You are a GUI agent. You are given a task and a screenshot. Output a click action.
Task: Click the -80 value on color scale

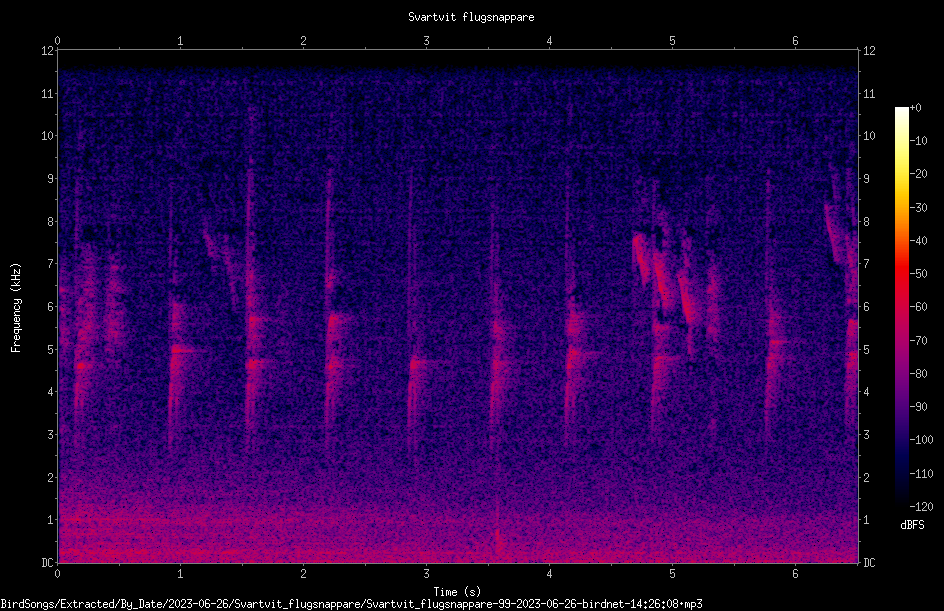[x=918, y=373]
